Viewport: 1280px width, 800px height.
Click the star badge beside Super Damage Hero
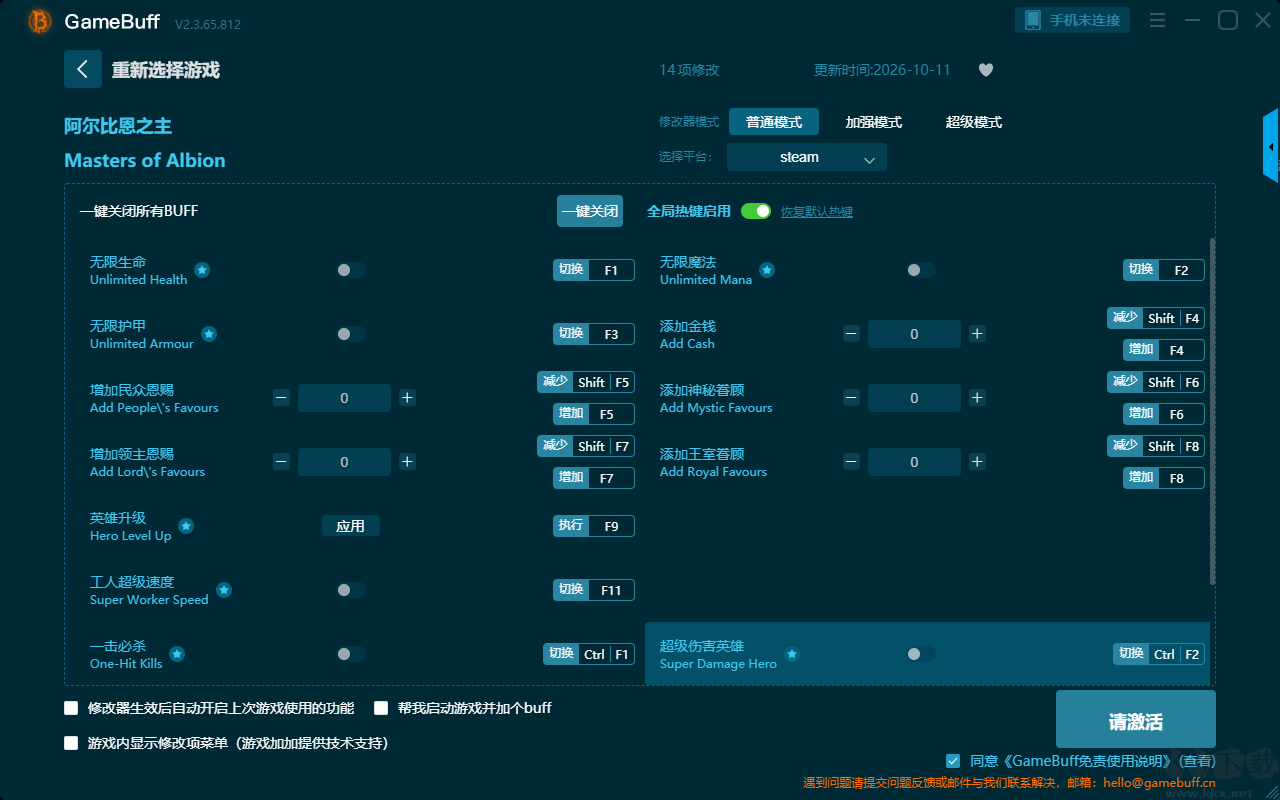pyautogui.click(x=792, y=654)
